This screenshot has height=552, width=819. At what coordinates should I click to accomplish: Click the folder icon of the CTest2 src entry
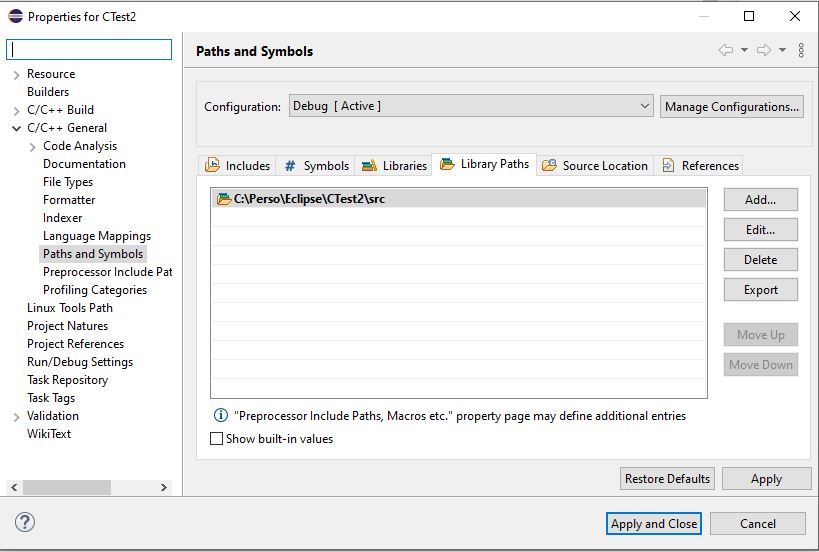point(223,199)
